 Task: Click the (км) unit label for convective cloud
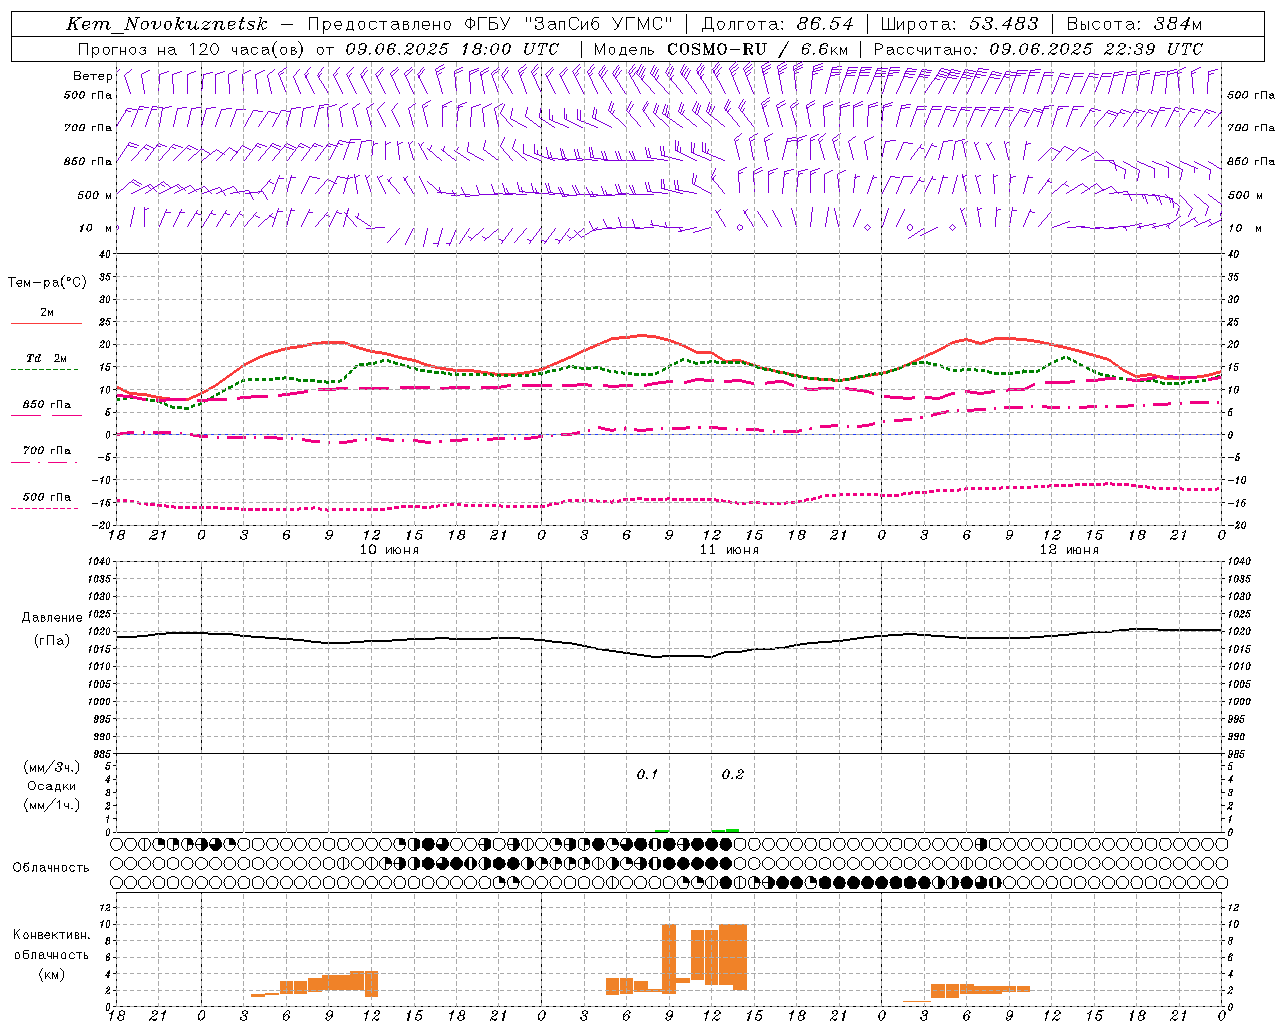click(51, 975)
